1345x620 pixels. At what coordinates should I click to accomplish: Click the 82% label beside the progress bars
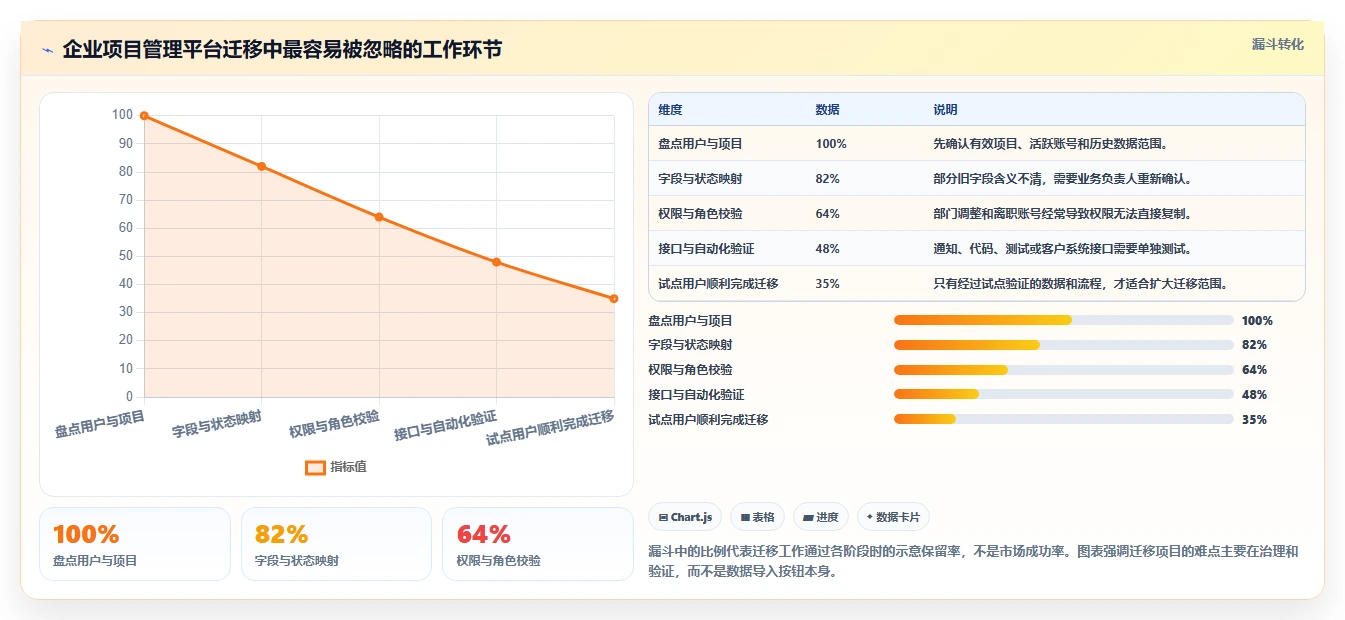click(x=1254, y=345)
